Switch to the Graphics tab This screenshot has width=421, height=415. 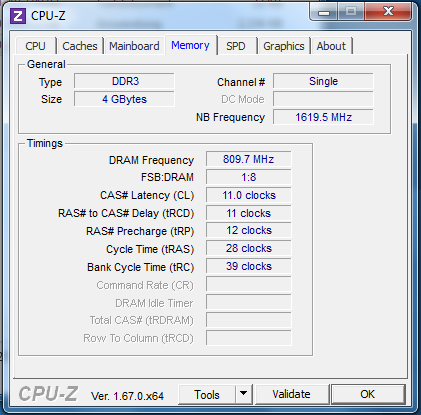284,46
